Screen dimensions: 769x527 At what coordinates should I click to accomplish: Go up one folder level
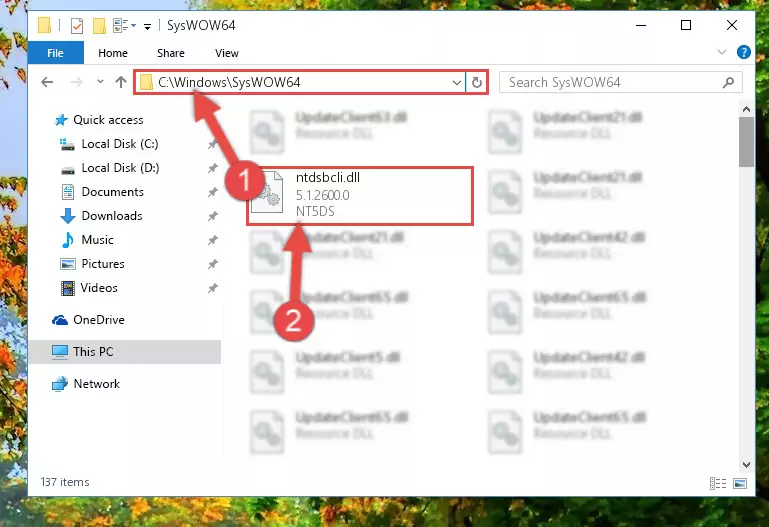click(121, 82)
